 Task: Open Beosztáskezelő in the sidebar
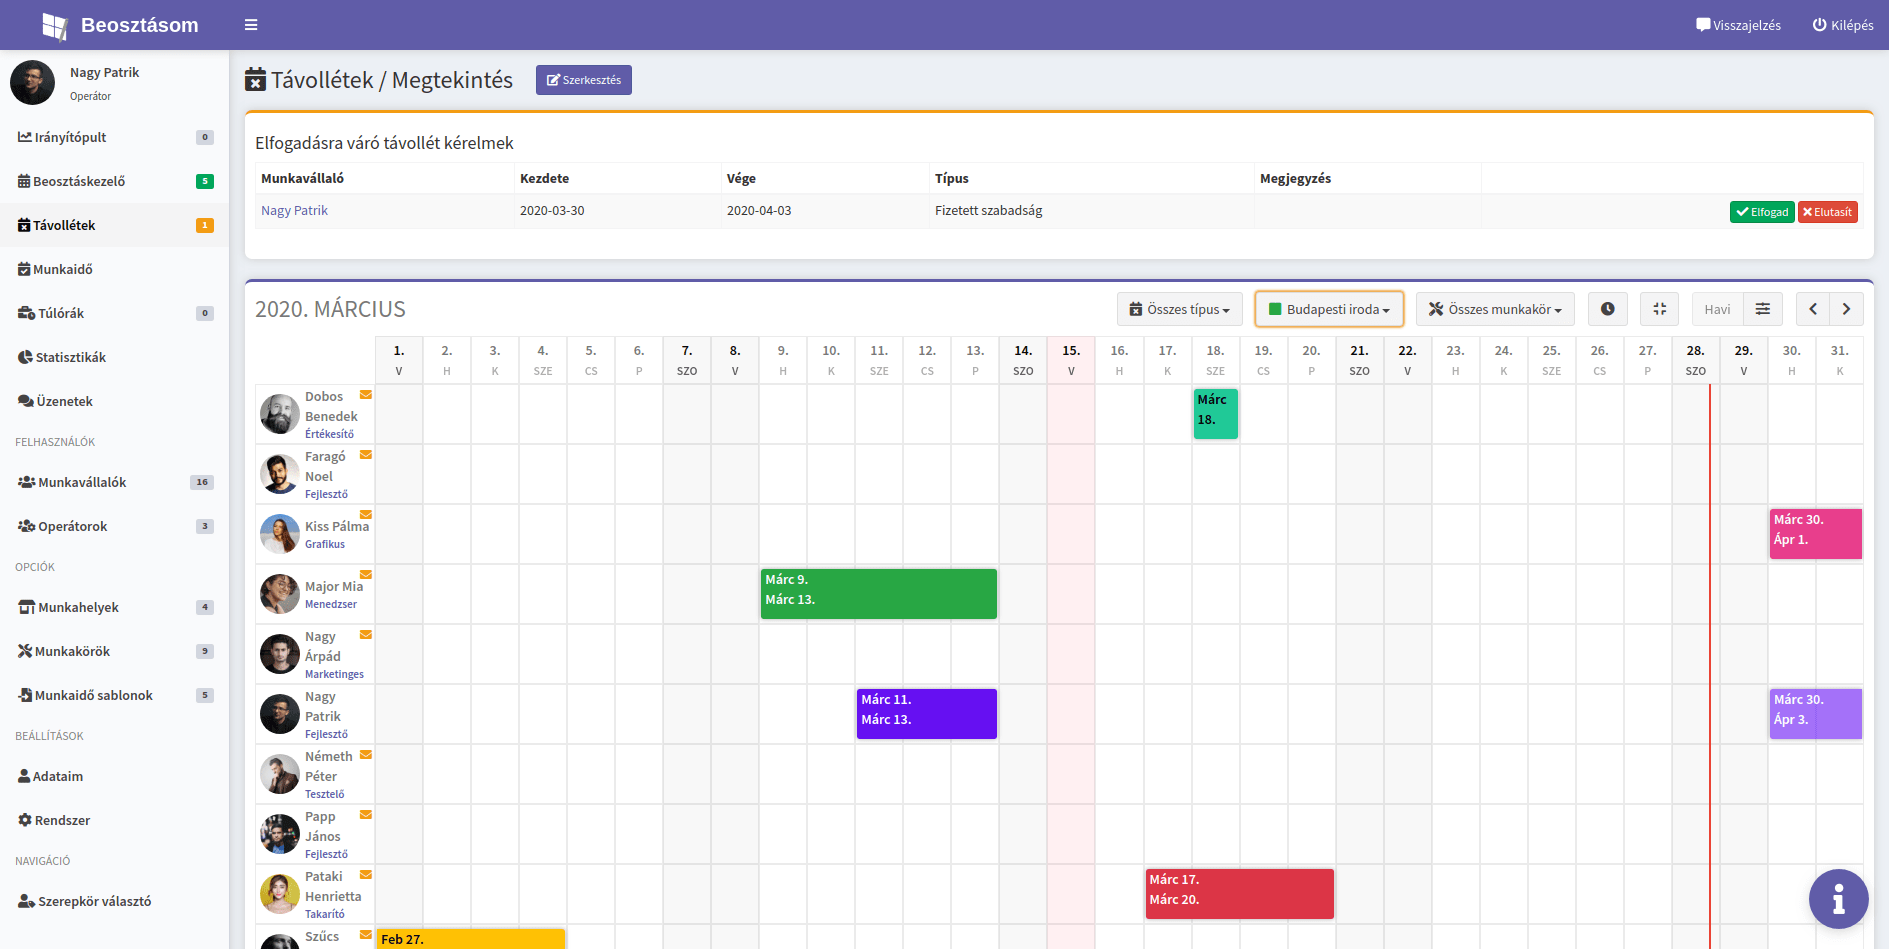click(x=79, y=181)
